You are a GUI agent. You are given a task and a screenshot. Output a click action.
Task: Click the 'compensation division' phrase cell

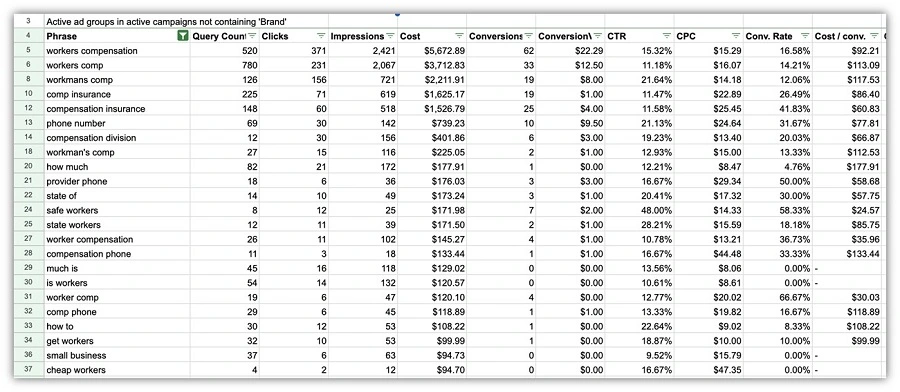coord(117,138)
